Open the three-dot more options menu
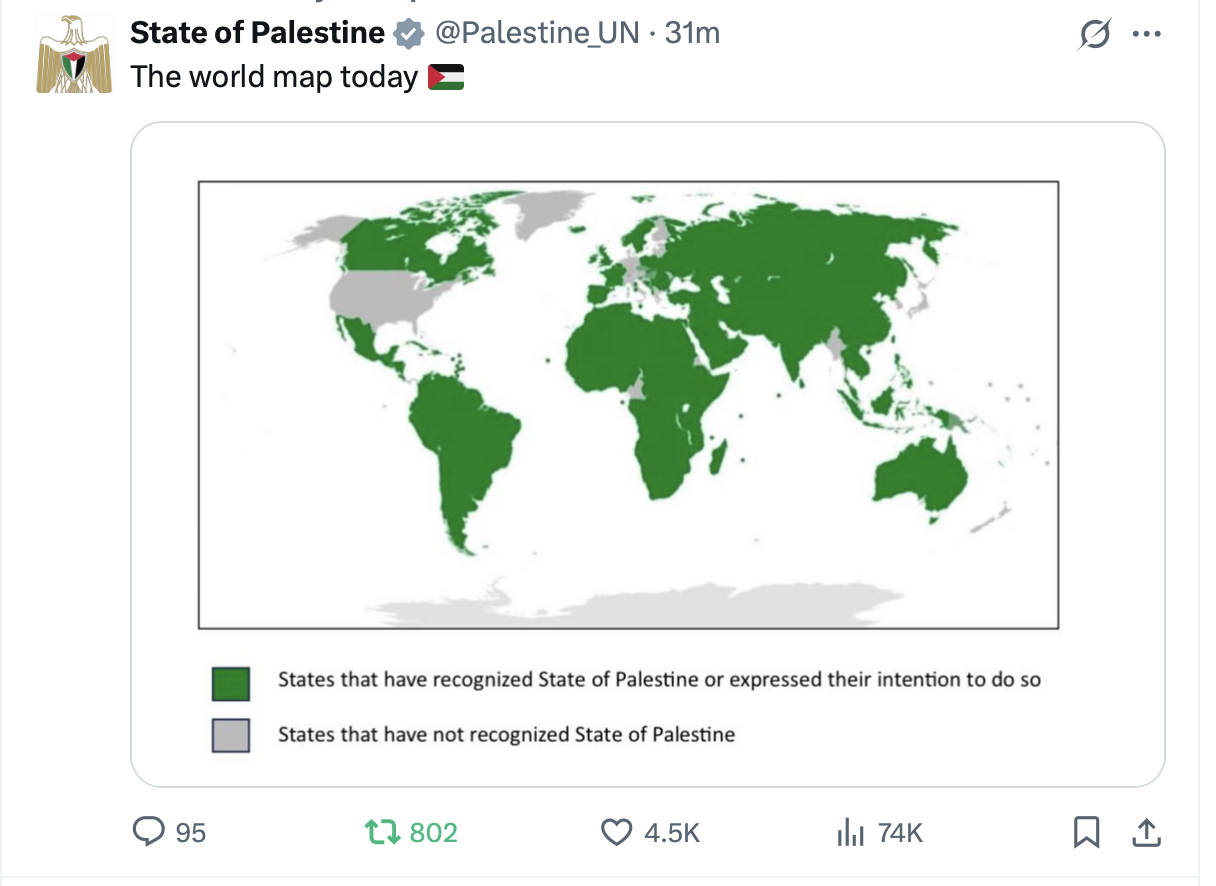1216x886 pixels. (1146, 34)
